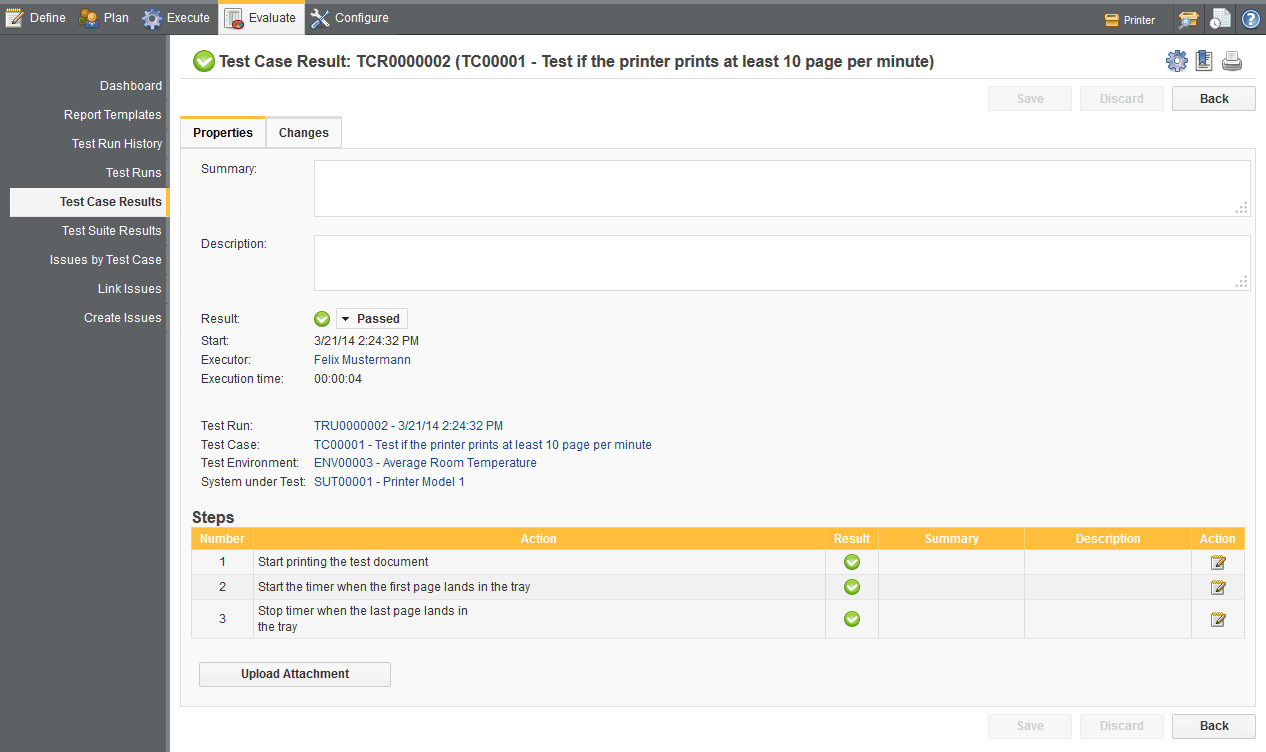Select 'Start printing the test document' step text
The image size is (1266, 752).
[x=343, y=562]
